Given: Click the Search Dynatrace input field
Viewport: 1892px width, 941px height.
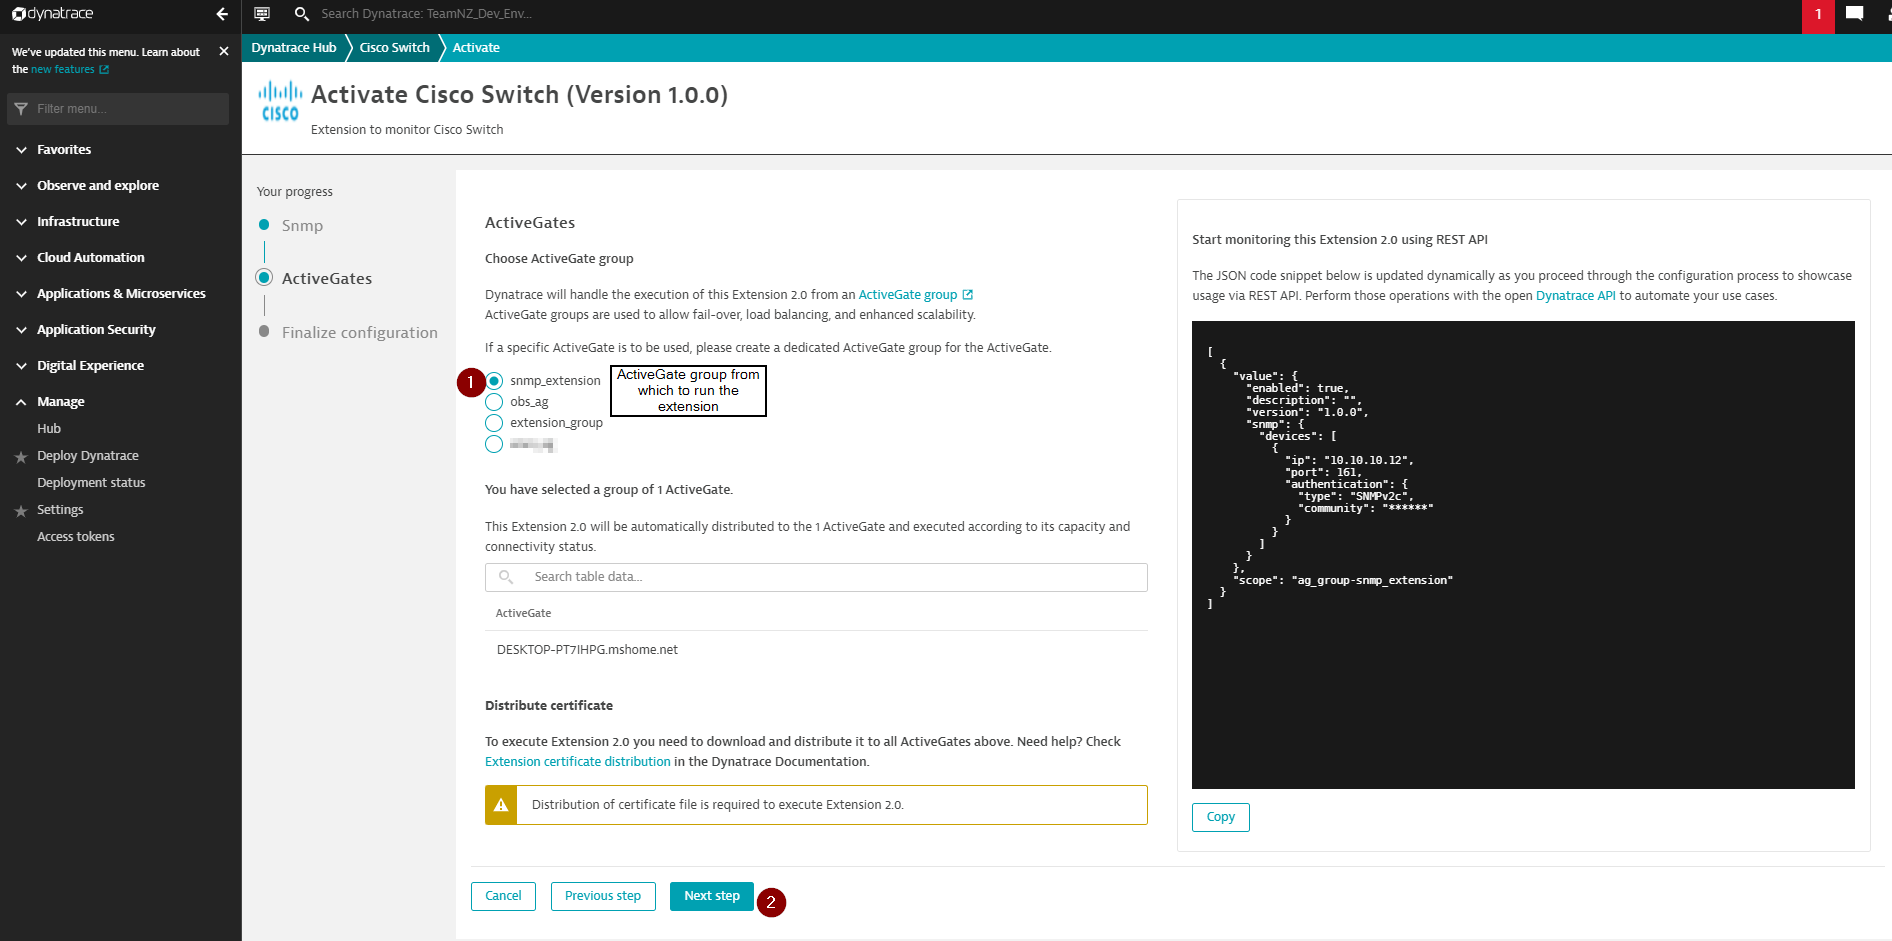Looking at the screenshot, I should click(426, 14).
